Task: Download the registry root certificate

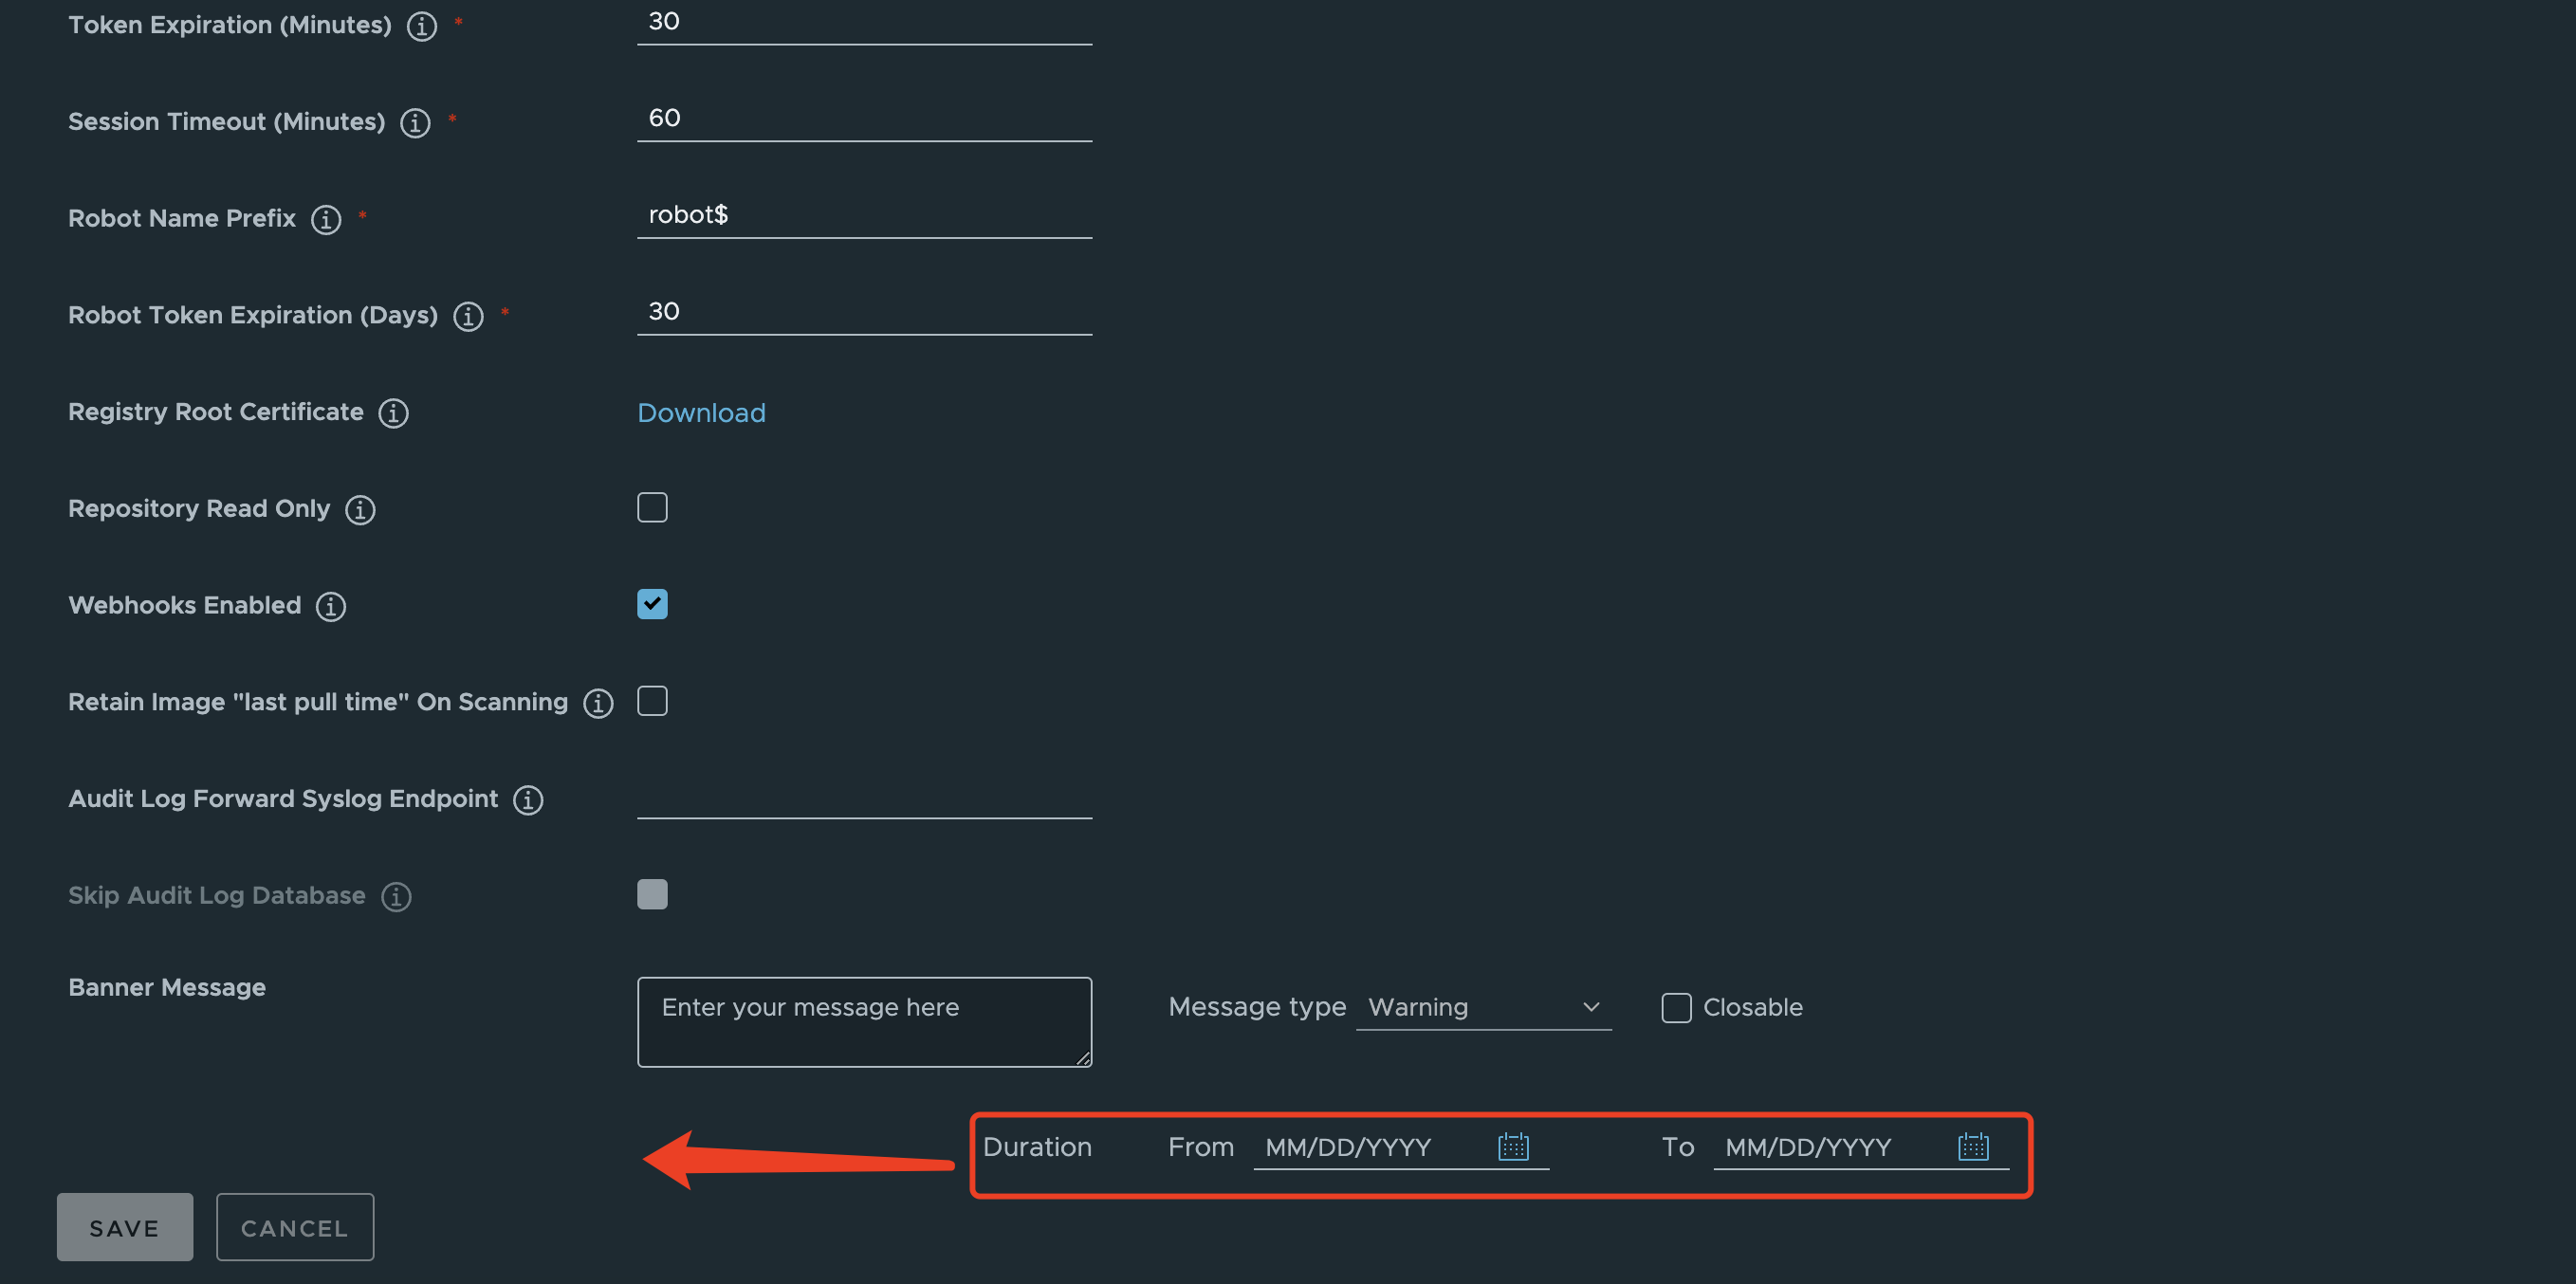Action: point(701,413)
